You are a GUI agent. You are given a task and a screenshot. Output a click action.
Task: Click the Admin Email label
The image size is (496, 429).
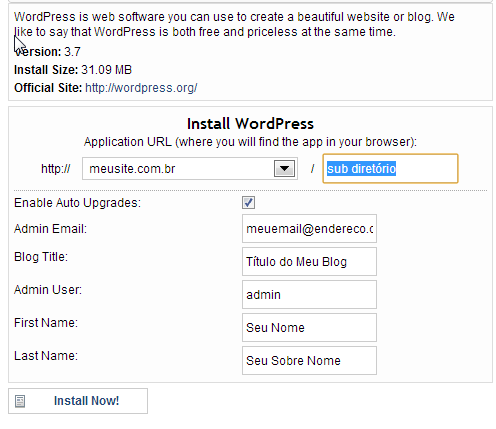50,229
